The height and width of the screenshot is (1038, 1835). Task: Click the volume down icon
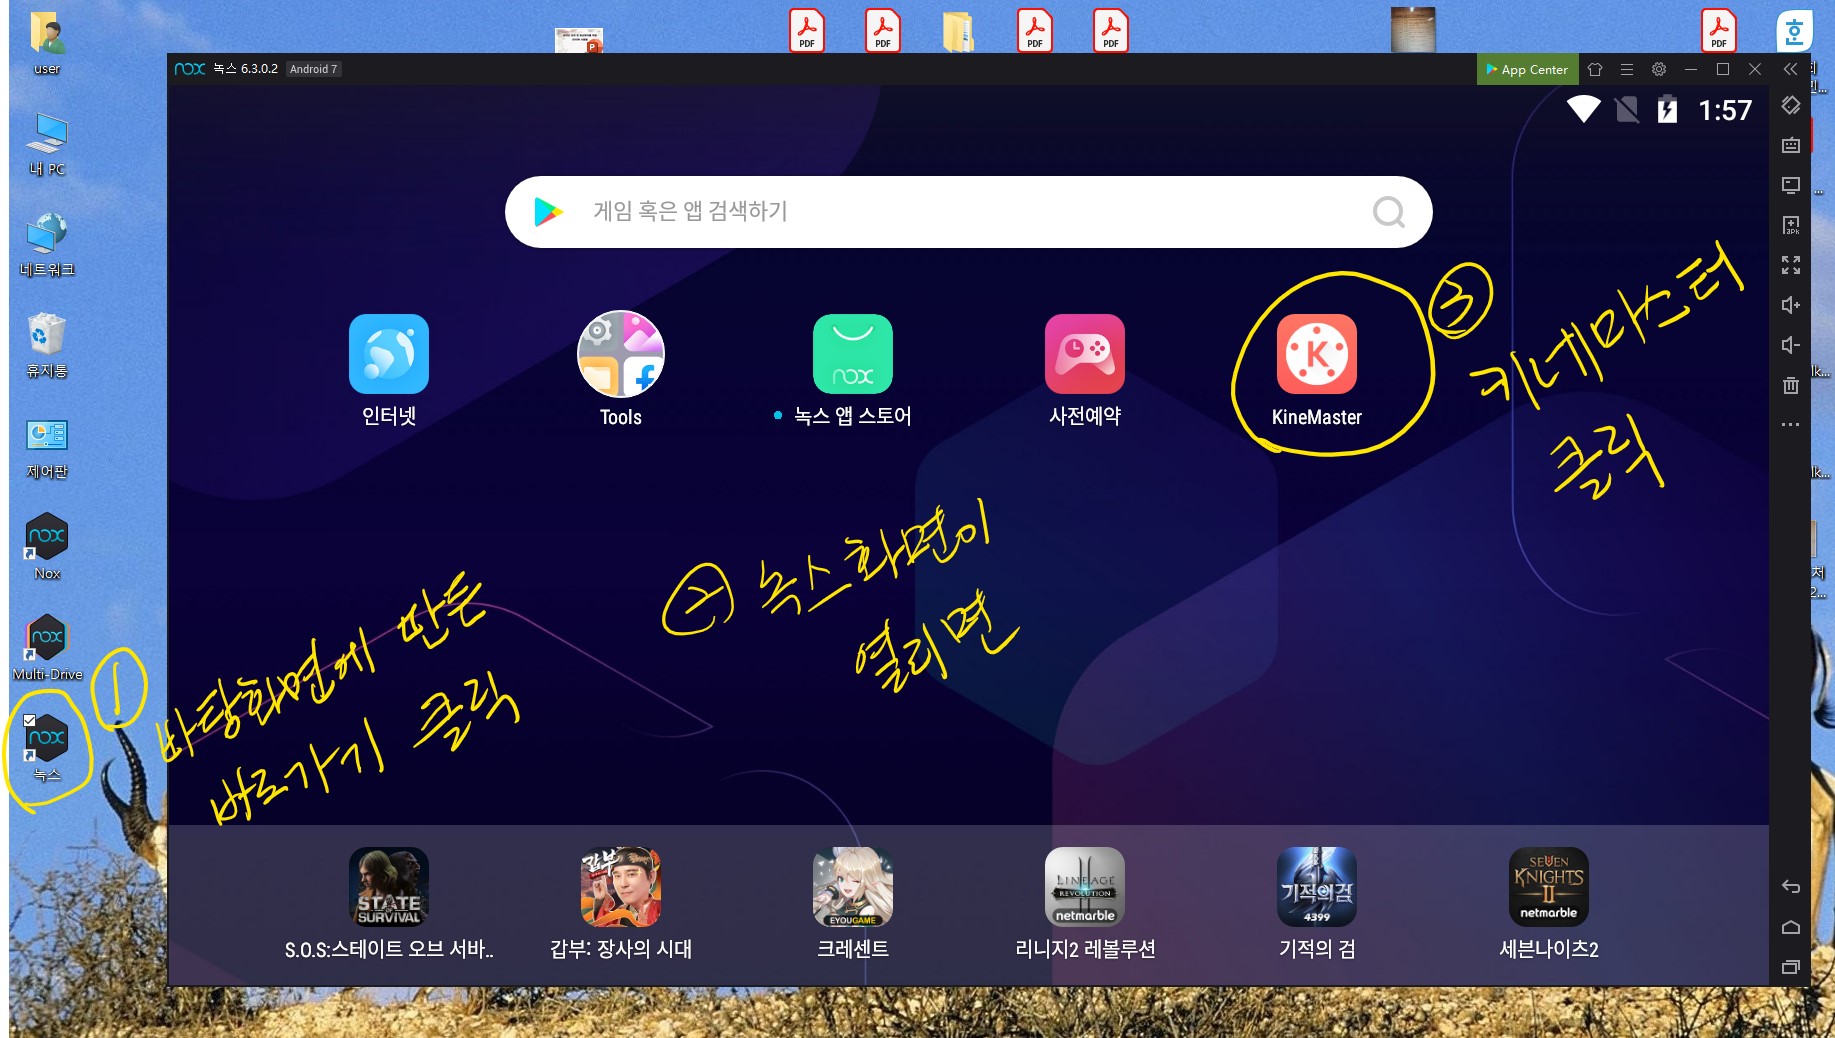click(x=1791, y=345)
